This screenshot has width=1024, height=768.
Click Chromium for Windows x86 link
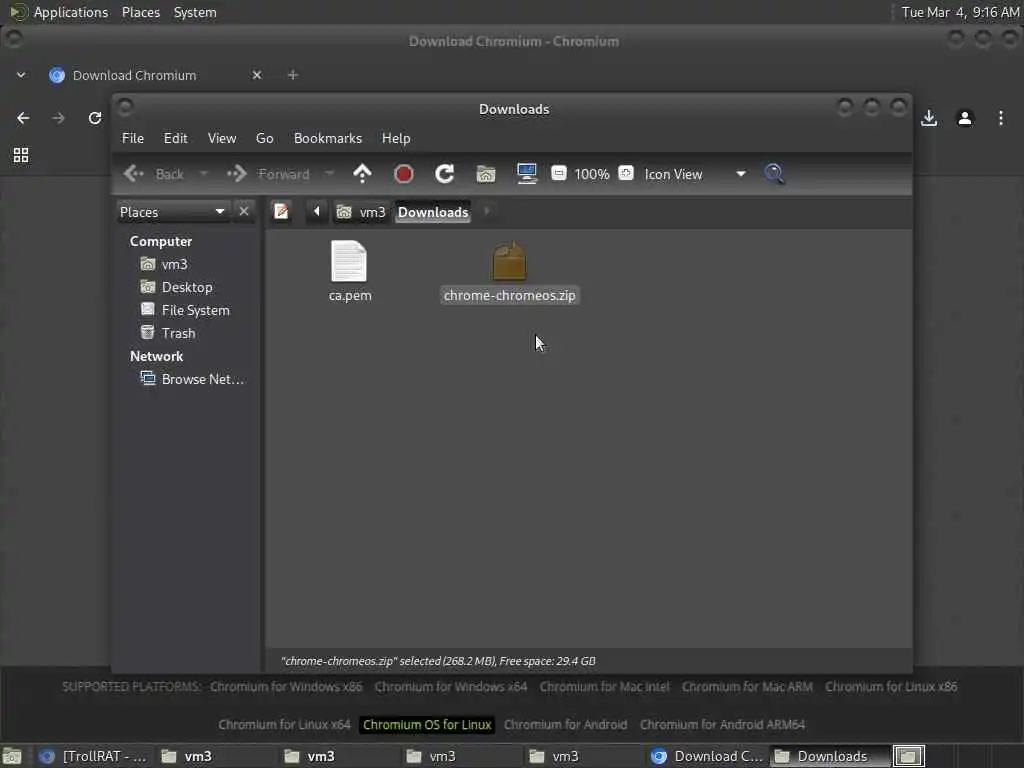tap(286, 686)
